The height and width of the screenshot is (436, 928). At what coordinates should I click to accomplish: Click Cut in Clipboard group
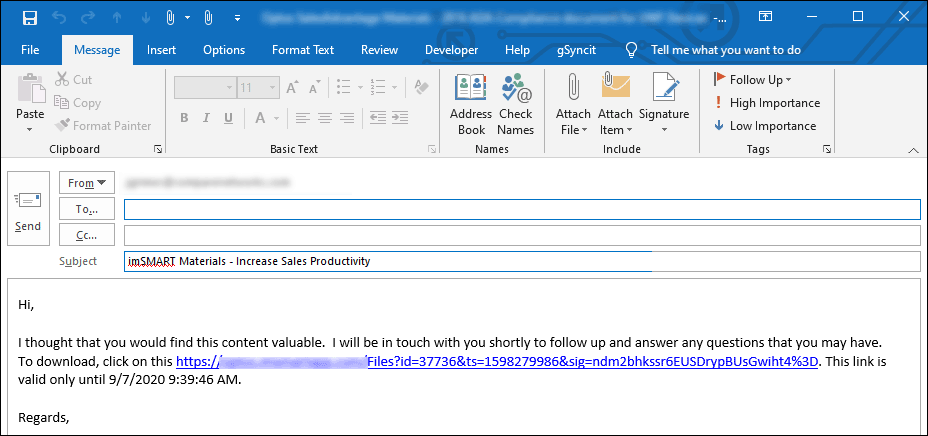[x=73, y=79]
